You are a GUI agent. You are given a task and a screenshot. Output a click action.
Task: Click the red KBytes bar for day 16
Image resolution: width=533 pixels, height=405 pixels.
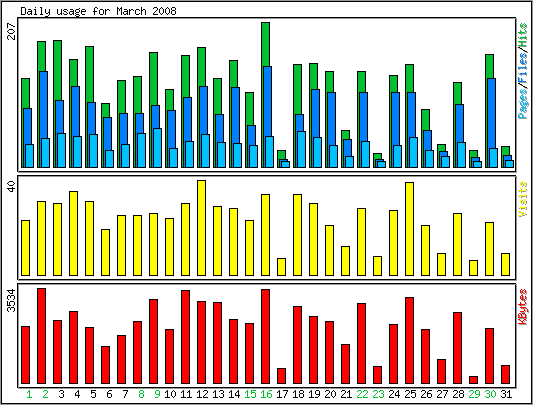[265, 337]
